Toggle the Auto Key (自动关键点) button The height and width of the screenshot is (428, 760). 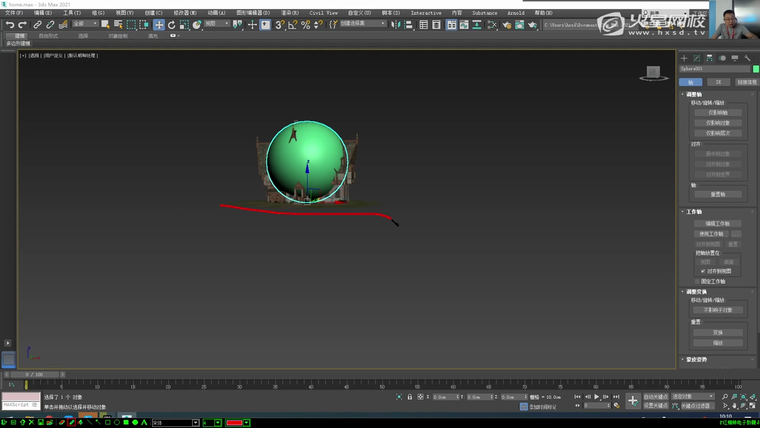[x=655, y=396]
